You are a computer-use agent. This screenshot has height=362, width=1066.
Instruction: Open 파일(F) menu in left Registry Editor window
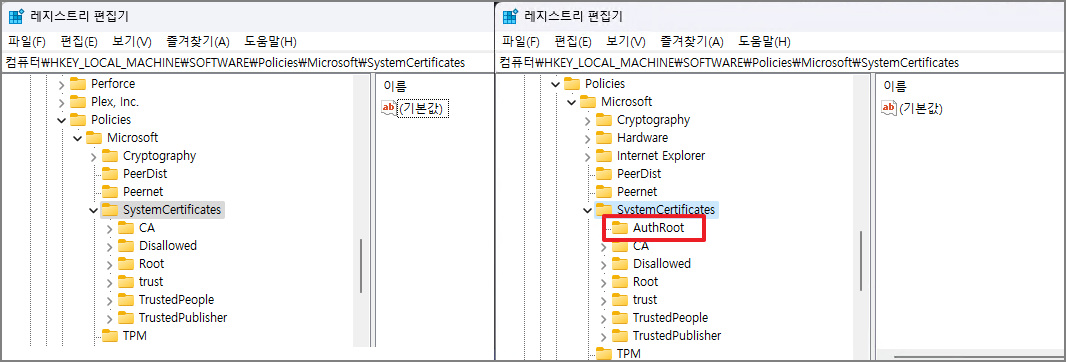pos(27,42)
